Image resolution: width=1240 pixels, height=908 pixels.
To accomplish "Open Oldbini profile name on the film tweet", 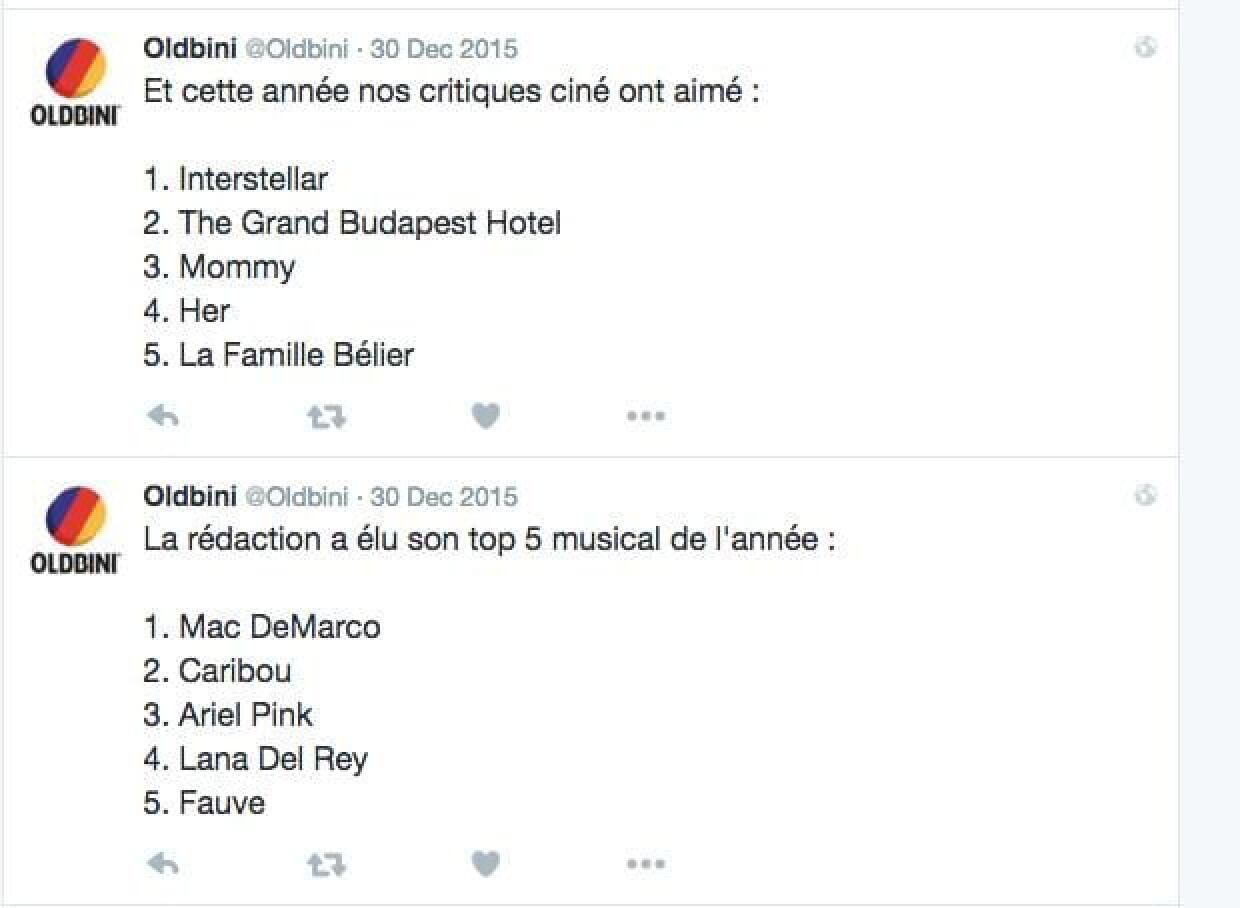I will [190, 48].
